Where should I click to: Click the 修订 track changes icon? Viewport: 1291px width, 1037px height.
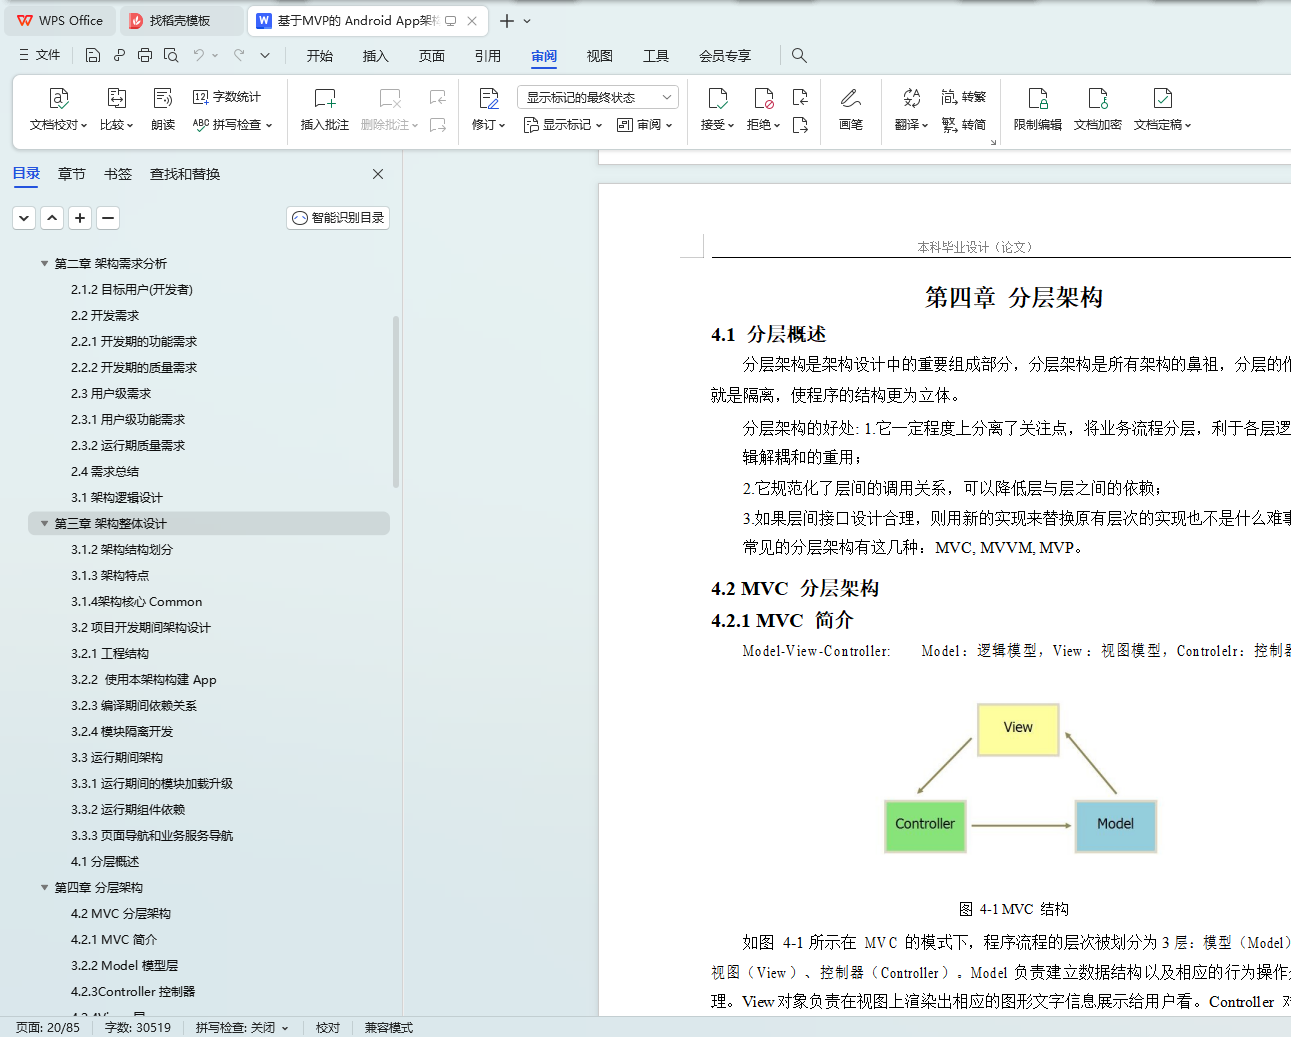pos(488,98)
